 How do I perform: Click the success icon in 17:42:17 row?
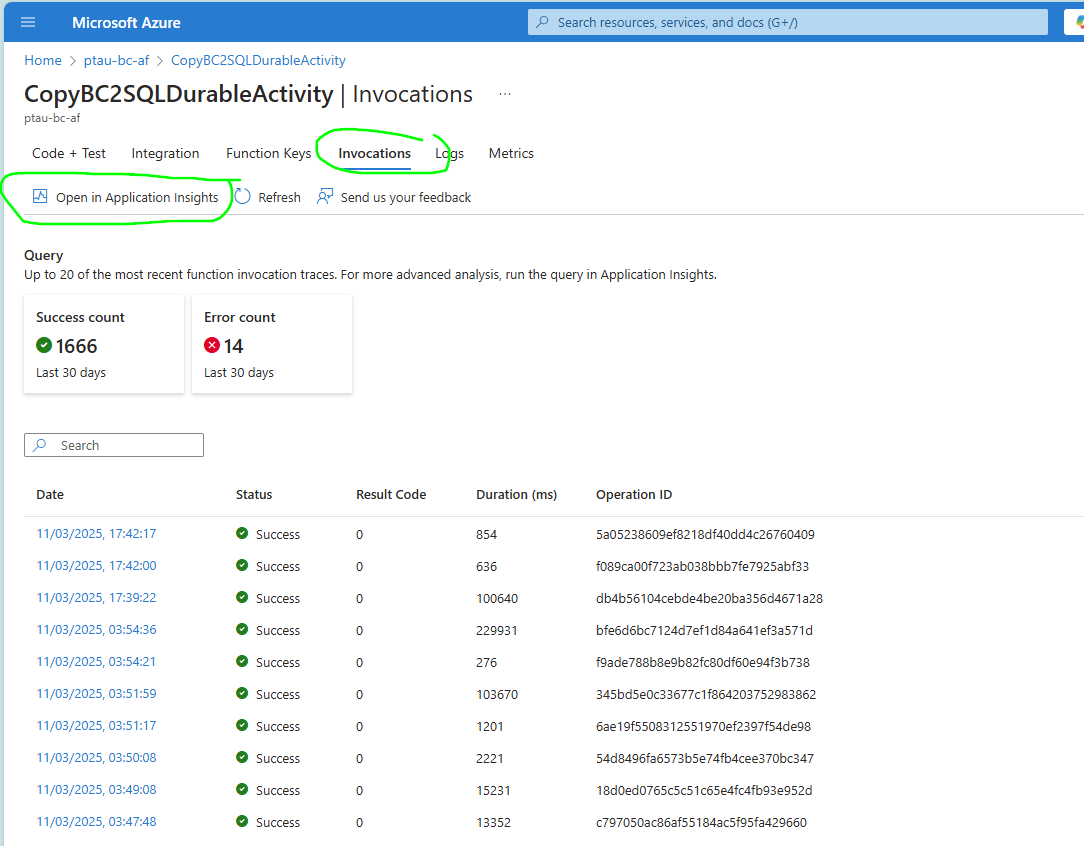coord(242,533)
